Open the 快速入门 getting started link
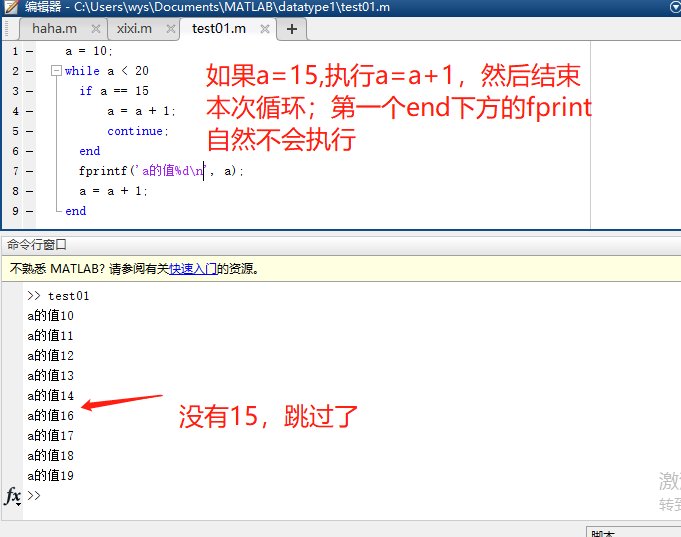681x537 pixels. (x=193, y=269)
